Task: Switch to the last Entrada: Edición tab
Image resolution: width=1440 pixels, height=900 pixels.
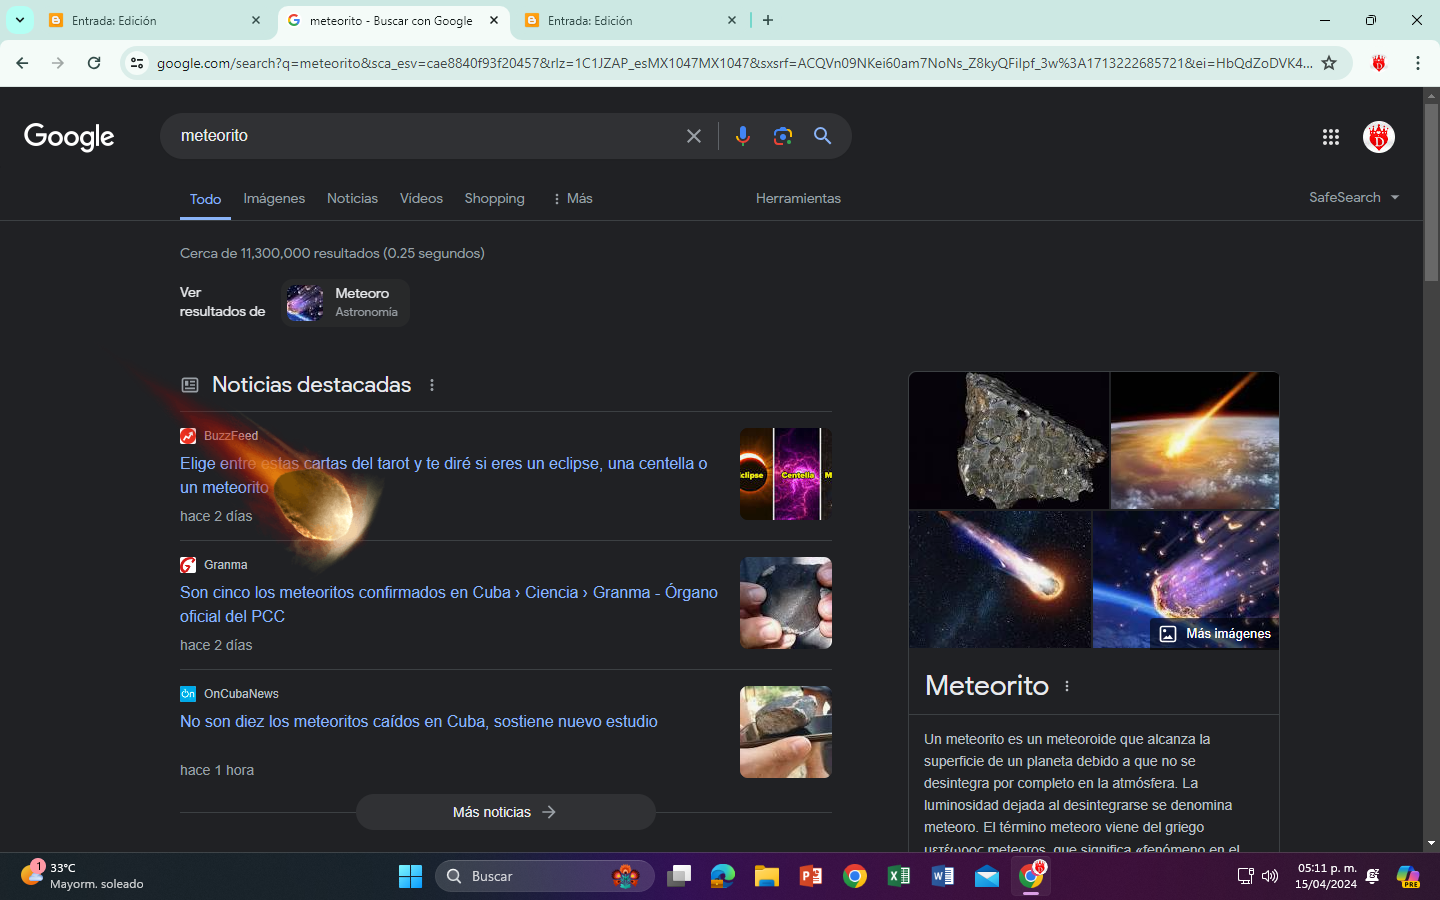Action: [631, 20]
